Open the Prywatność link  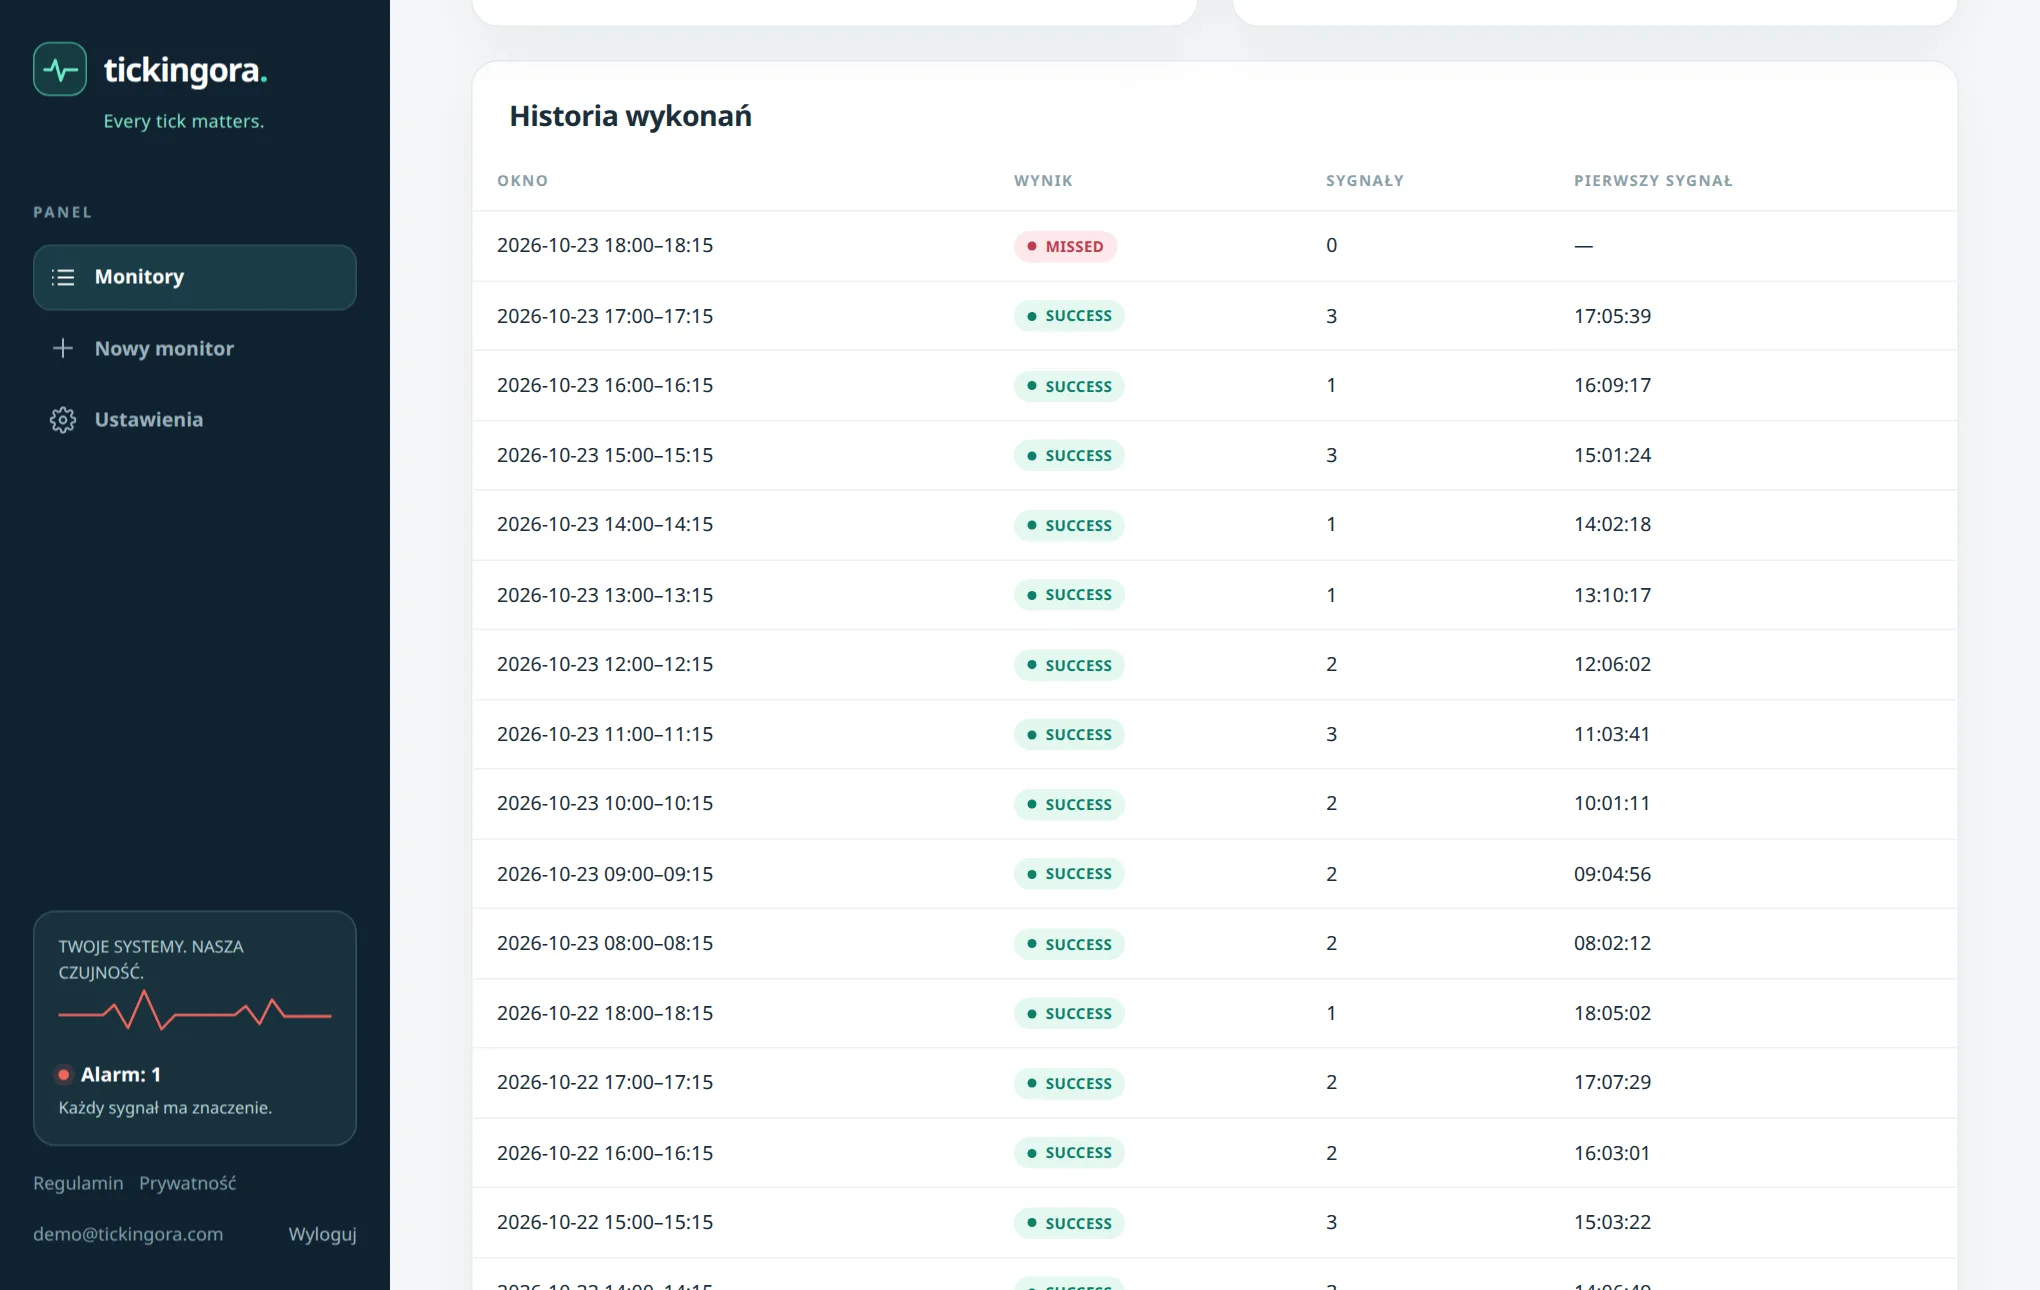coord(188,1183)
